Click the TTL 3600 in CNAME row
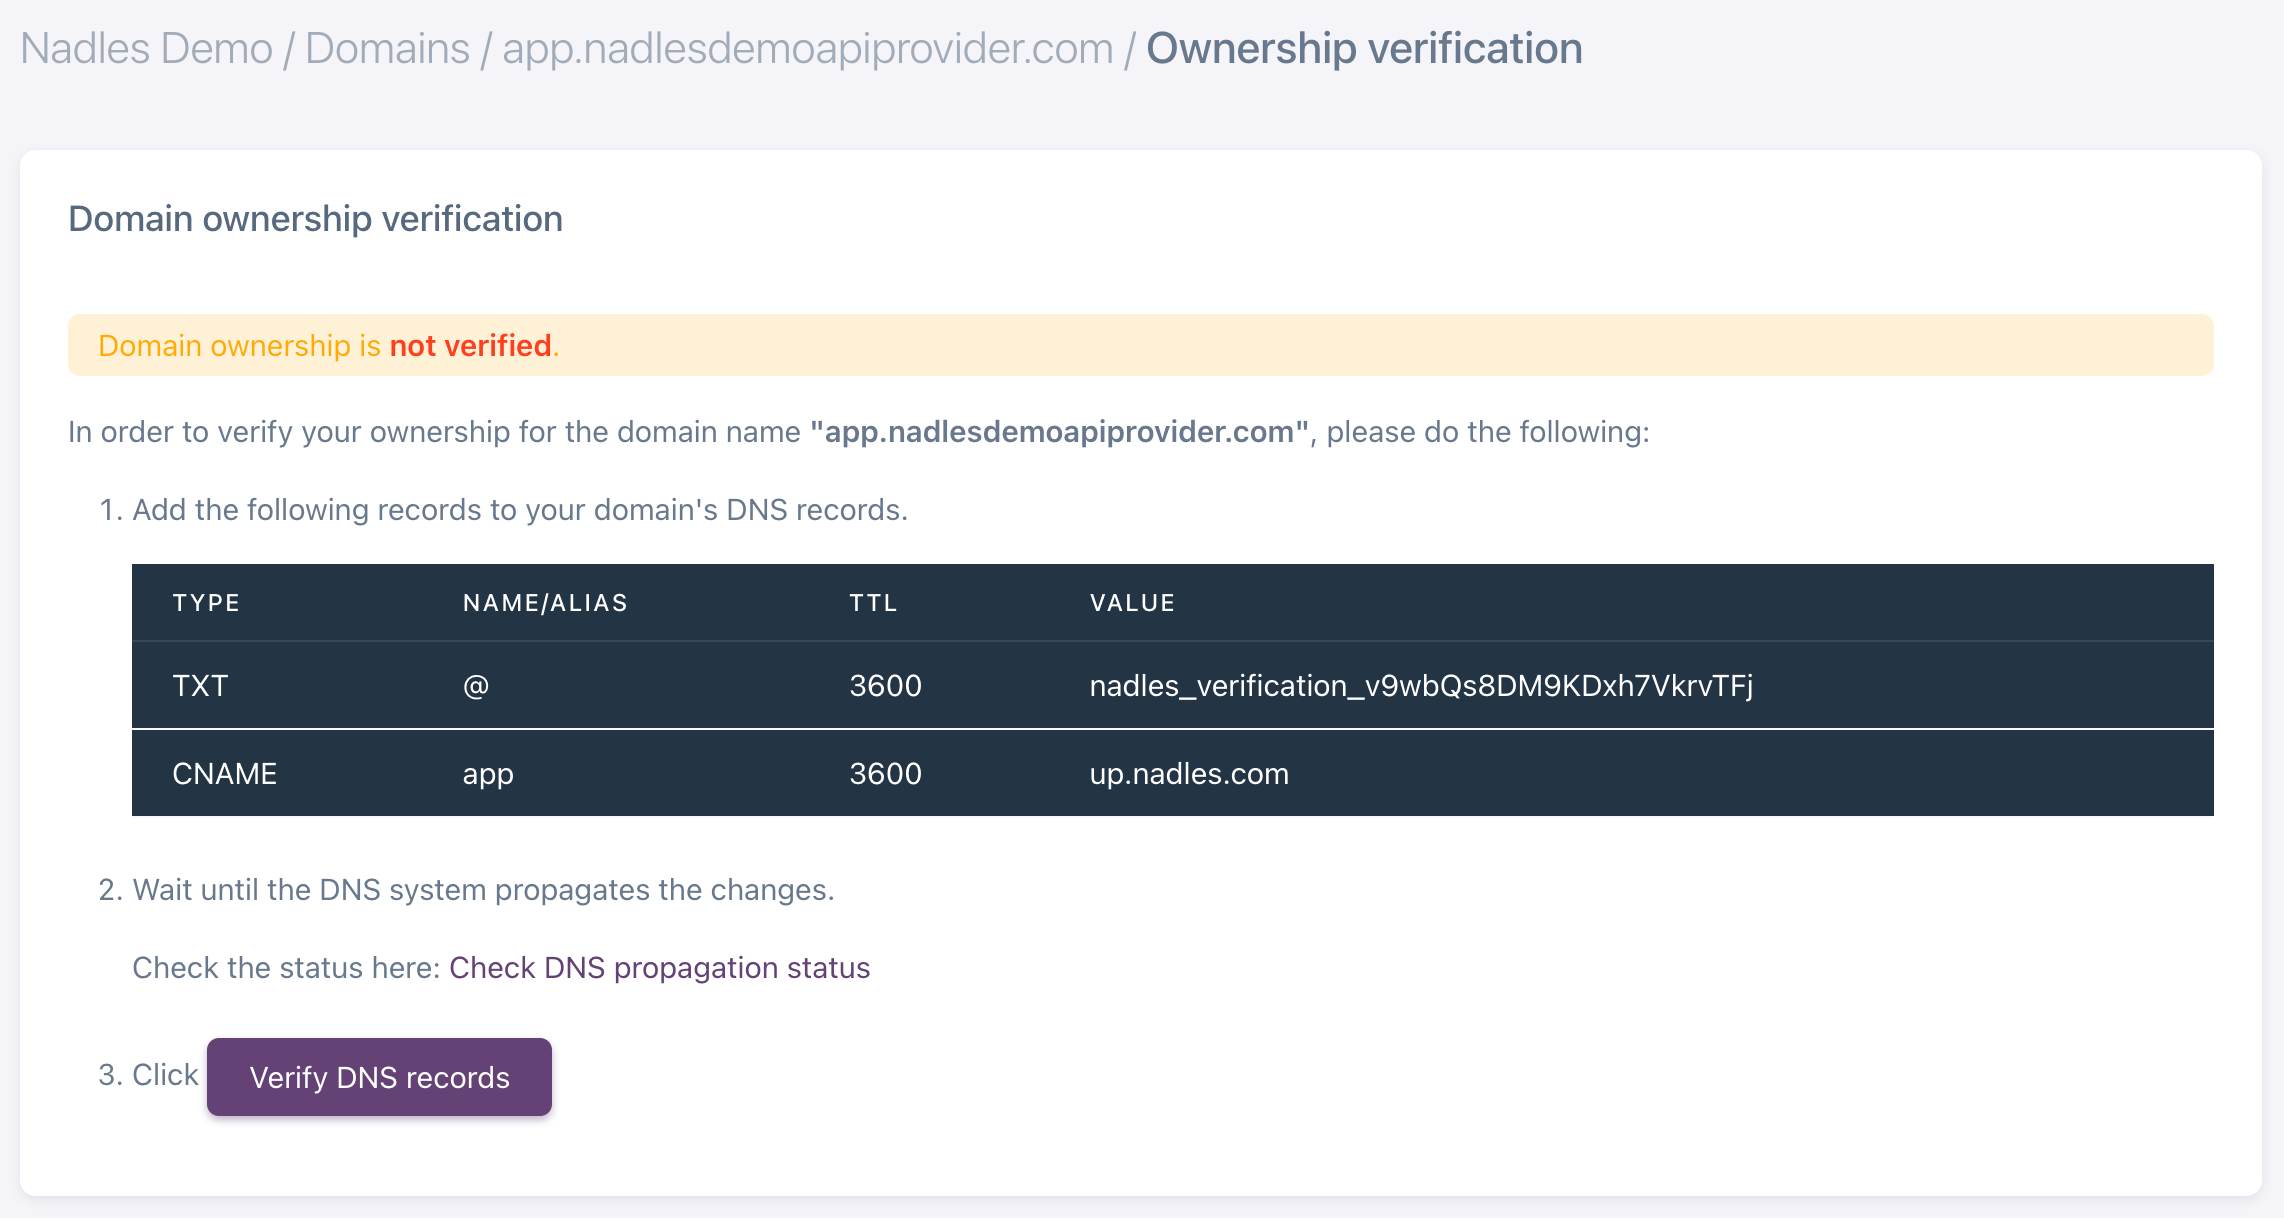 [x=885, y=774]
